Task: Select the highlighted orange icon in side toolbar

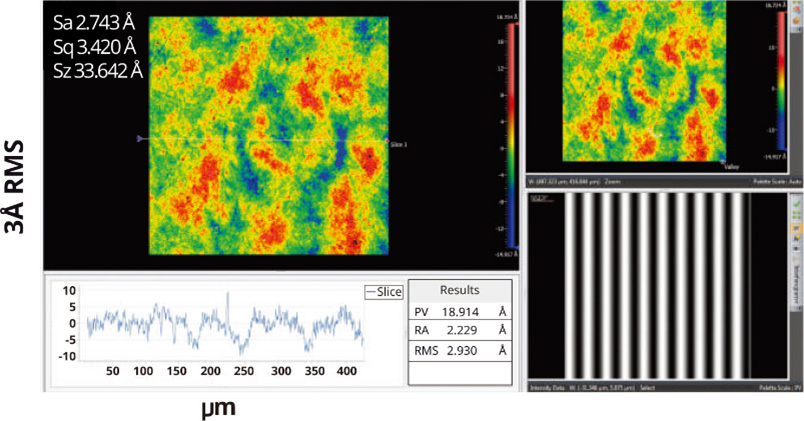Action: pos(795,228)
